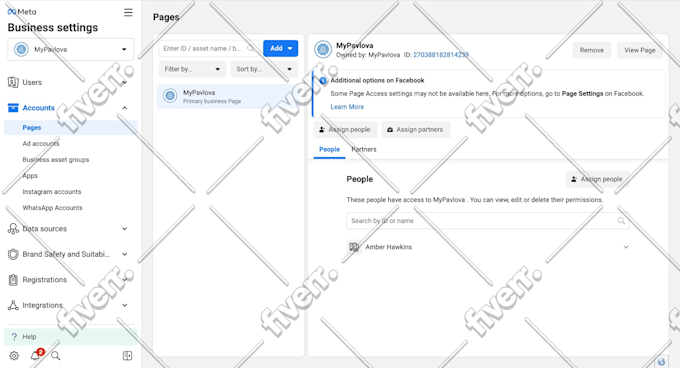Click the View Page button

click(640, 50)
